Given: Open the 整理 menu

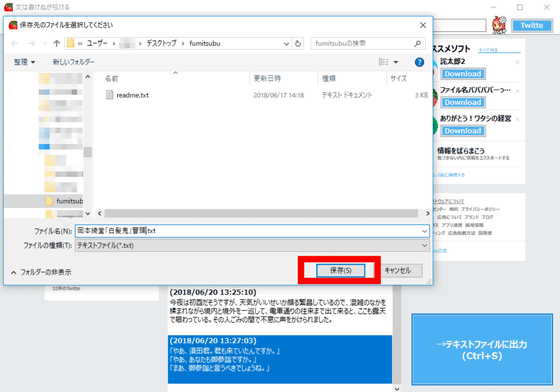Looking at the screenshot, I should click(24, 62).
